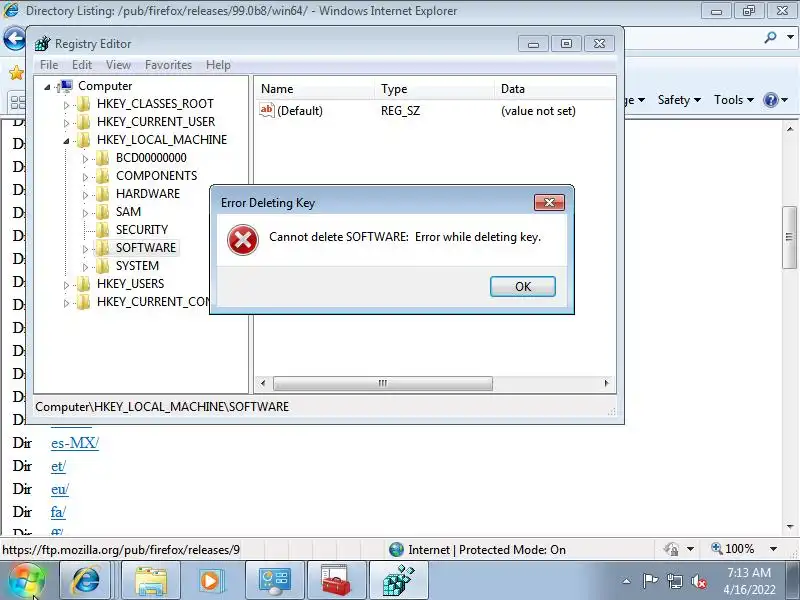Click the (value not set) data cell
This screenshot has height=600, width=800.
click(x=538, y=111)
